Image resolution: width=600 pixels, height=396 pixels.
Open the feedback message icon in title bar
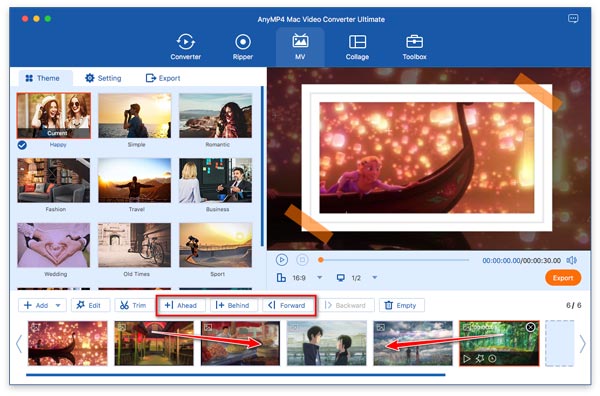(x=573, y=18)
